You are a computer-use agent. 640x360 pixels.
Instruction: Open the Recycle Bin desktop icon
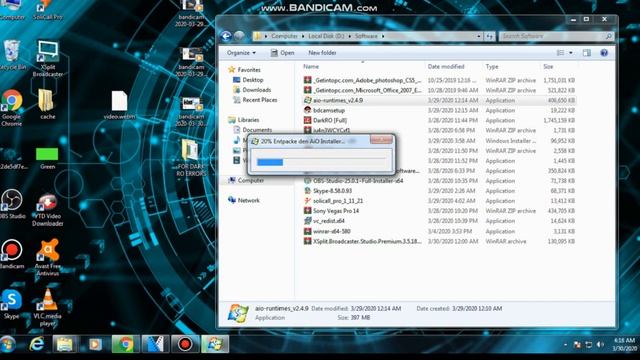pyautogui.click(x=12, y=55)
